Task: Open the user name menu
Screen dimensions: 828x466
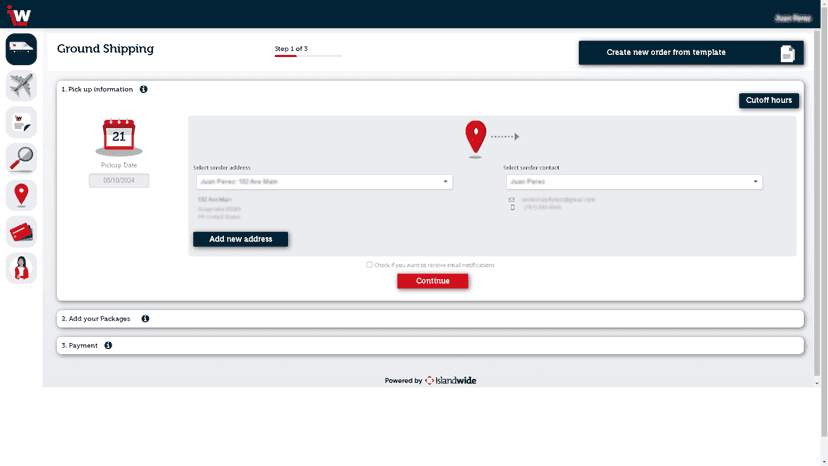Action: point(793,18)
